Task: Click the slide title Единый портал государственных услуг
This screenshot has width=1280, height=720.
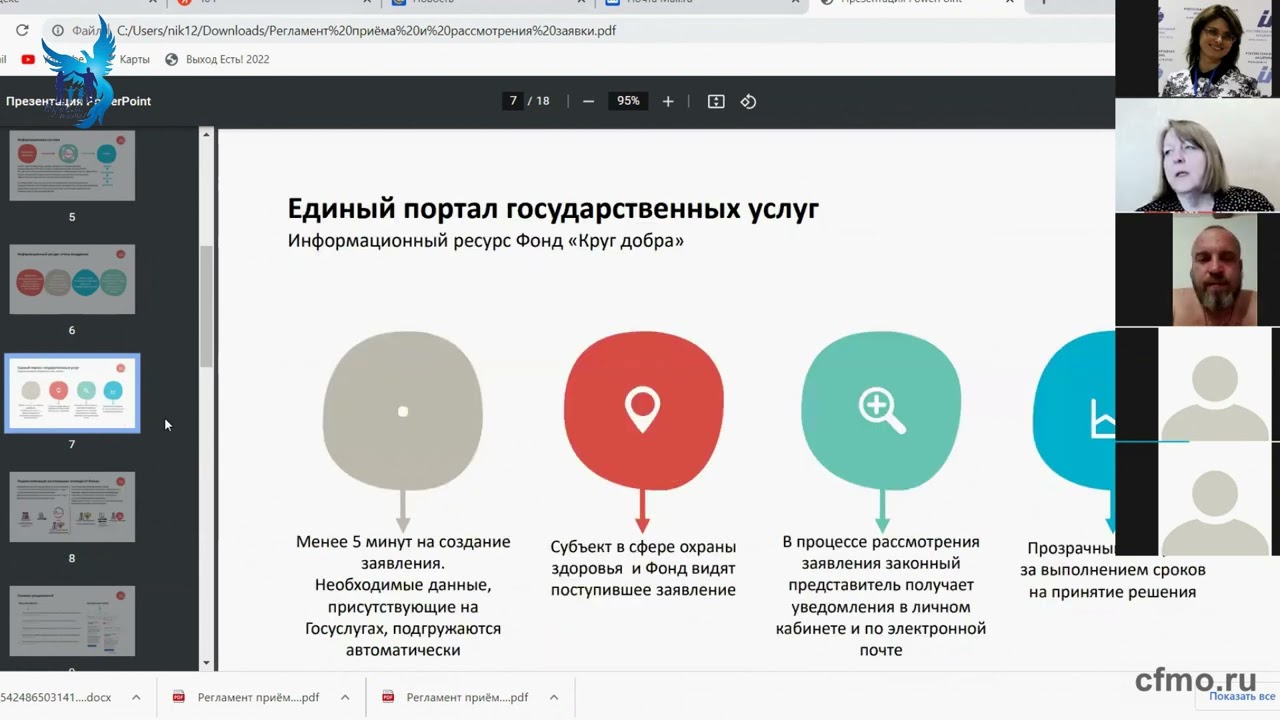Action: point(553,208)
